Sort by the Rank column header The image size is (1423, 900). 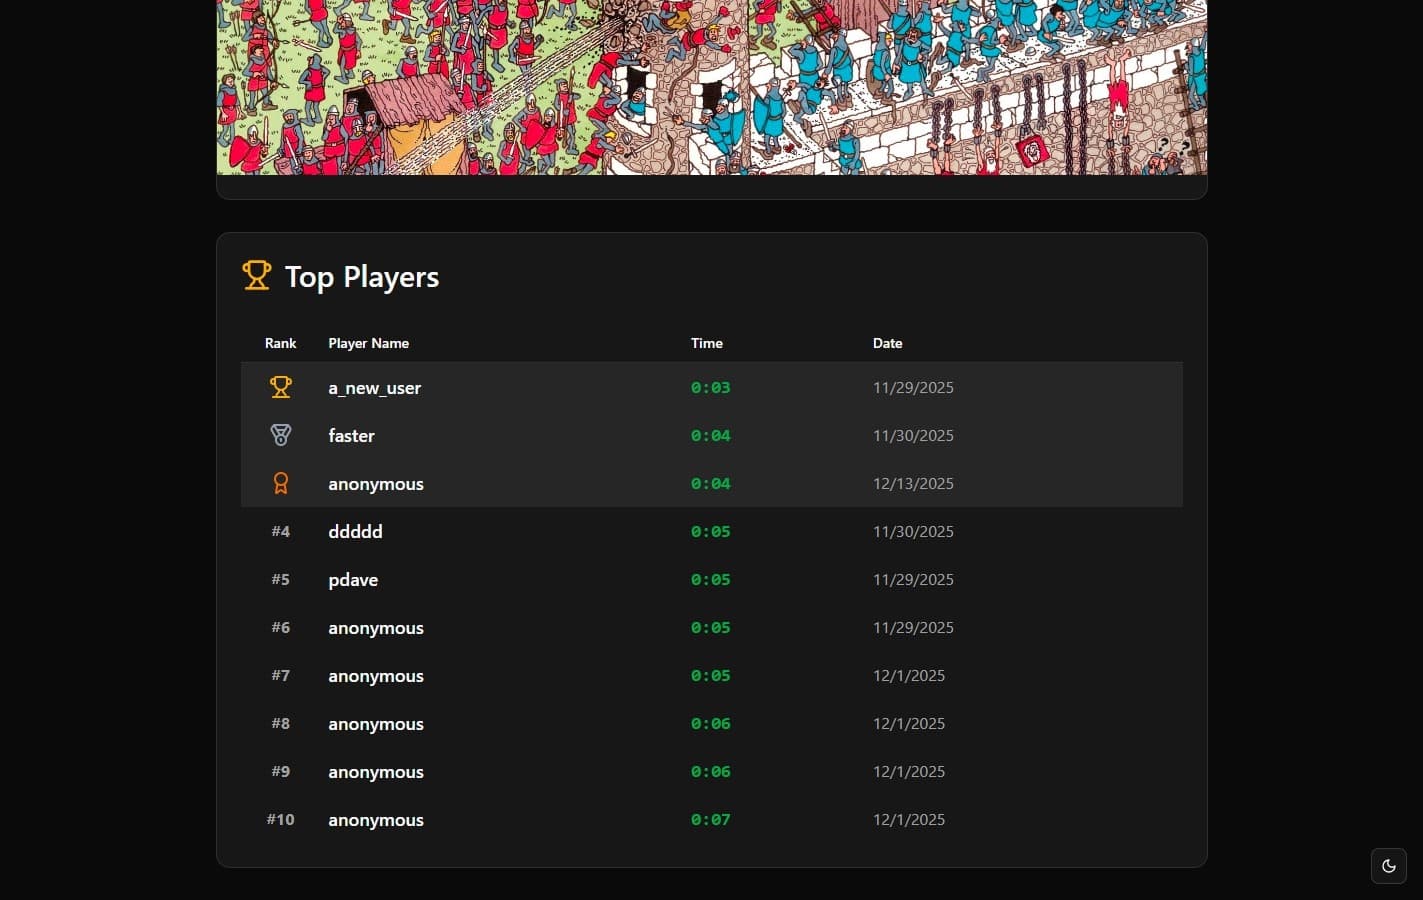click(280, 343)
